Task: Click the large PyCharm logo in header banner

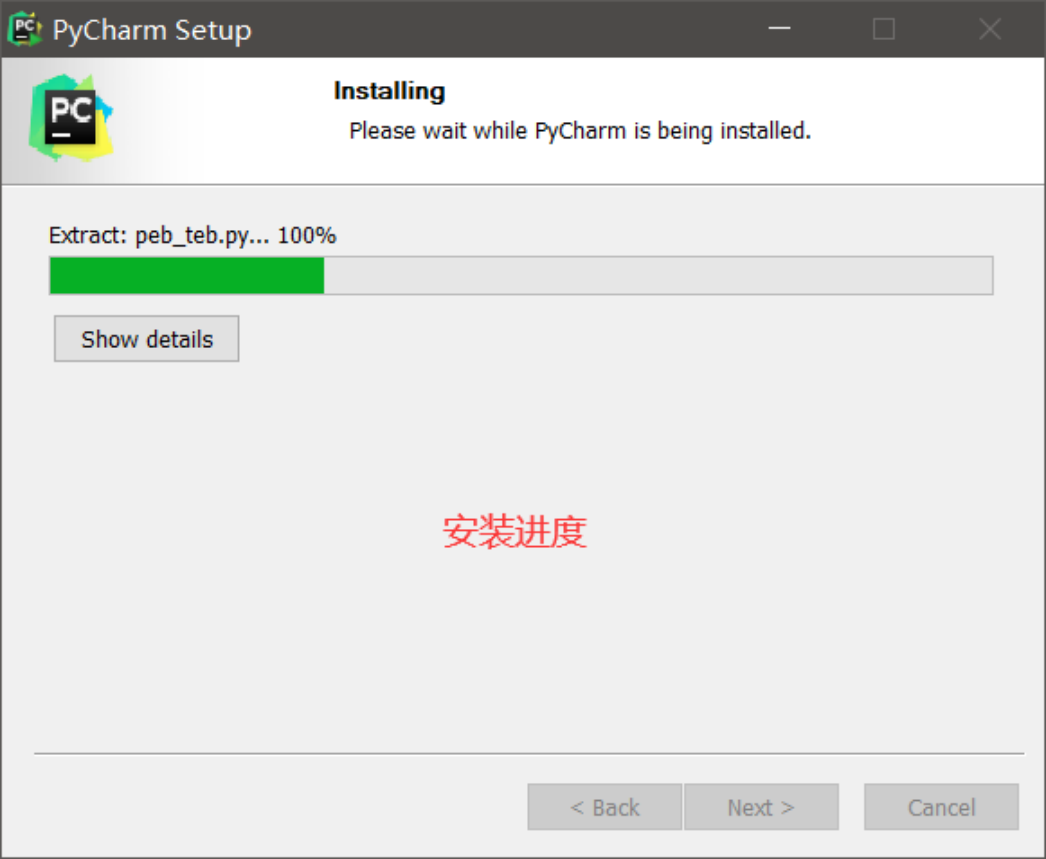Action: [x=71, y=118]
